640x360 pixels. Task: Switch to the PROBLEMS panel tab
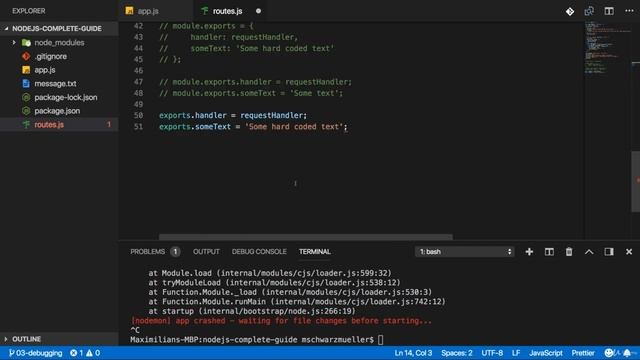tap(147, 252)
